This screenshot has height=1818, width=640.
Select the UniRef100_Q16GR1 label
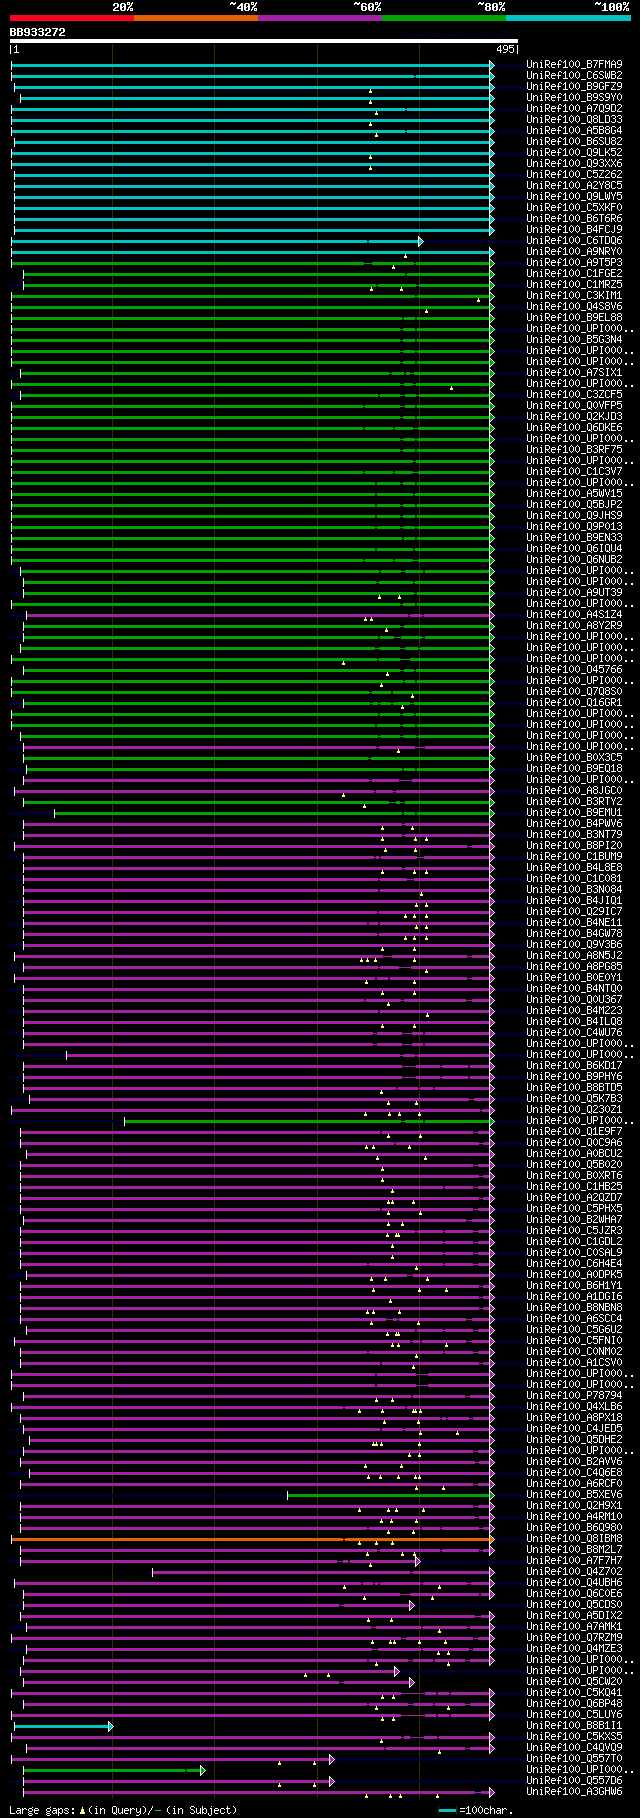click(574, 702)
